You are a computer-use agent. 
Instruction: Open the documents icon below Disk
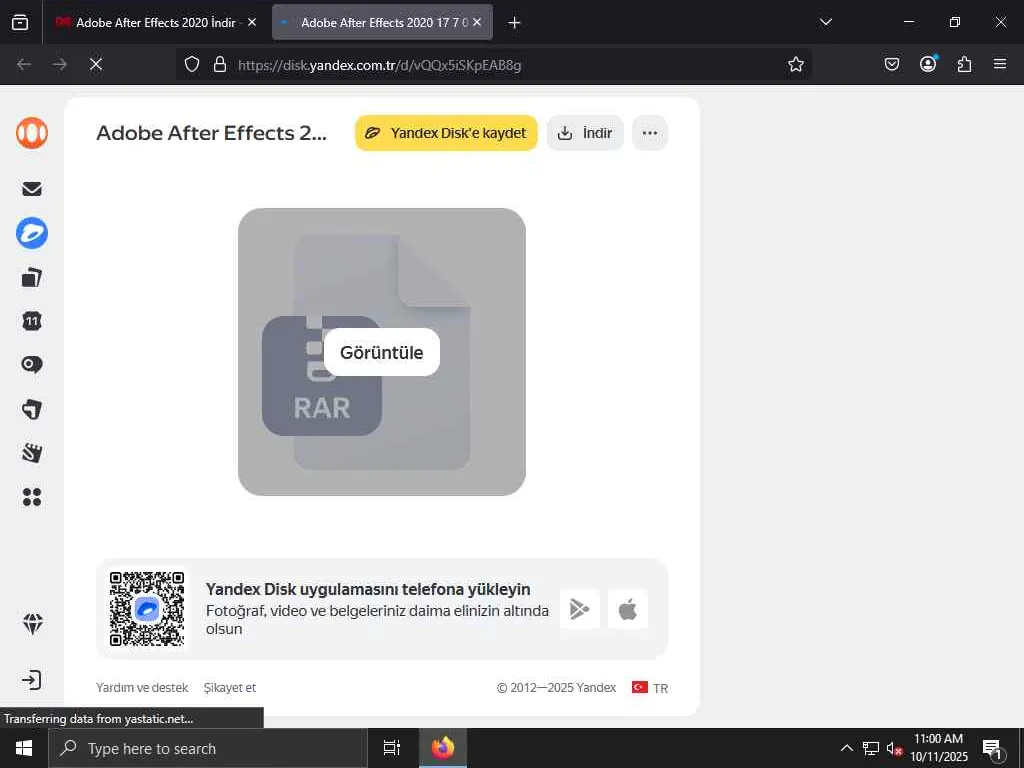pos(32,278)
